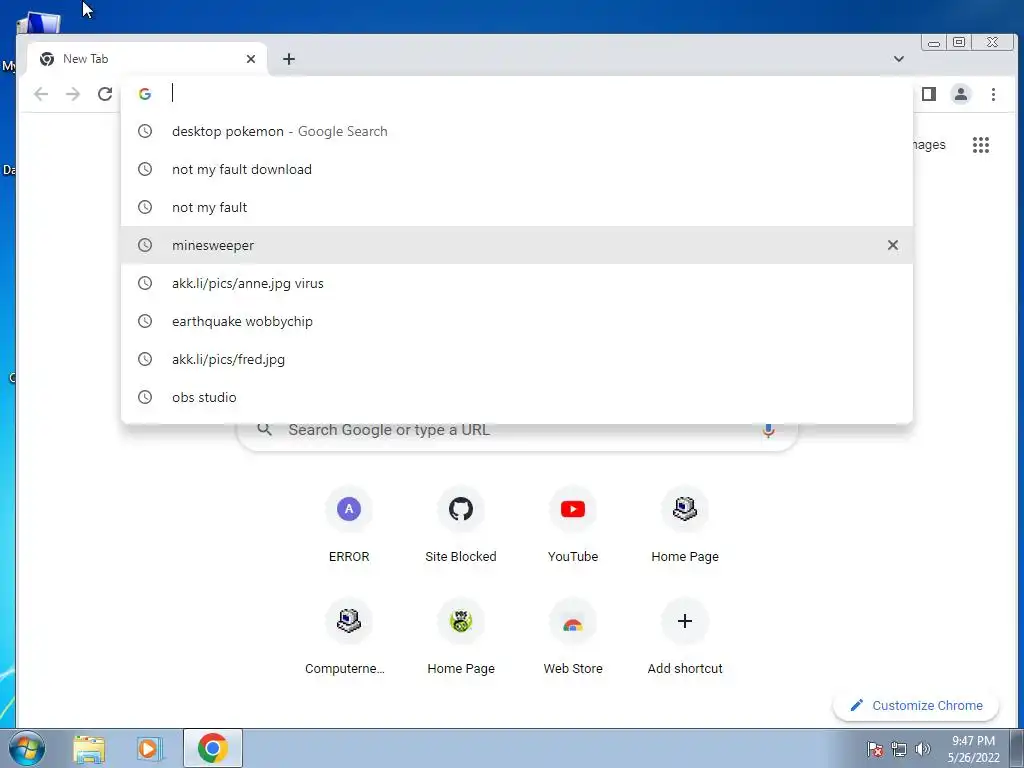This screenshot has height=768, width=1024.
Task: Open the Home Page shortcut beside Web Store
Action: (460, 637)
